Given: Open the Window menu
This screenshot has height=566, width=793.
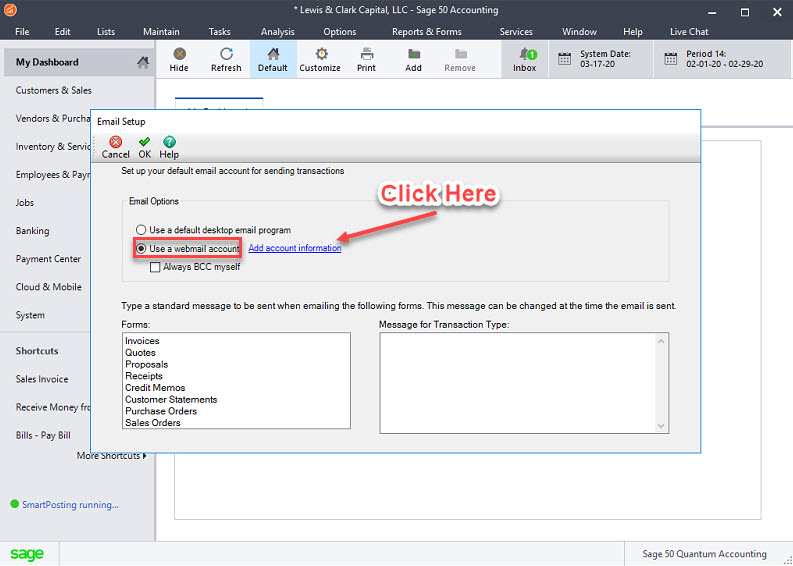Looking at the screenshot, I should point(580,31).
